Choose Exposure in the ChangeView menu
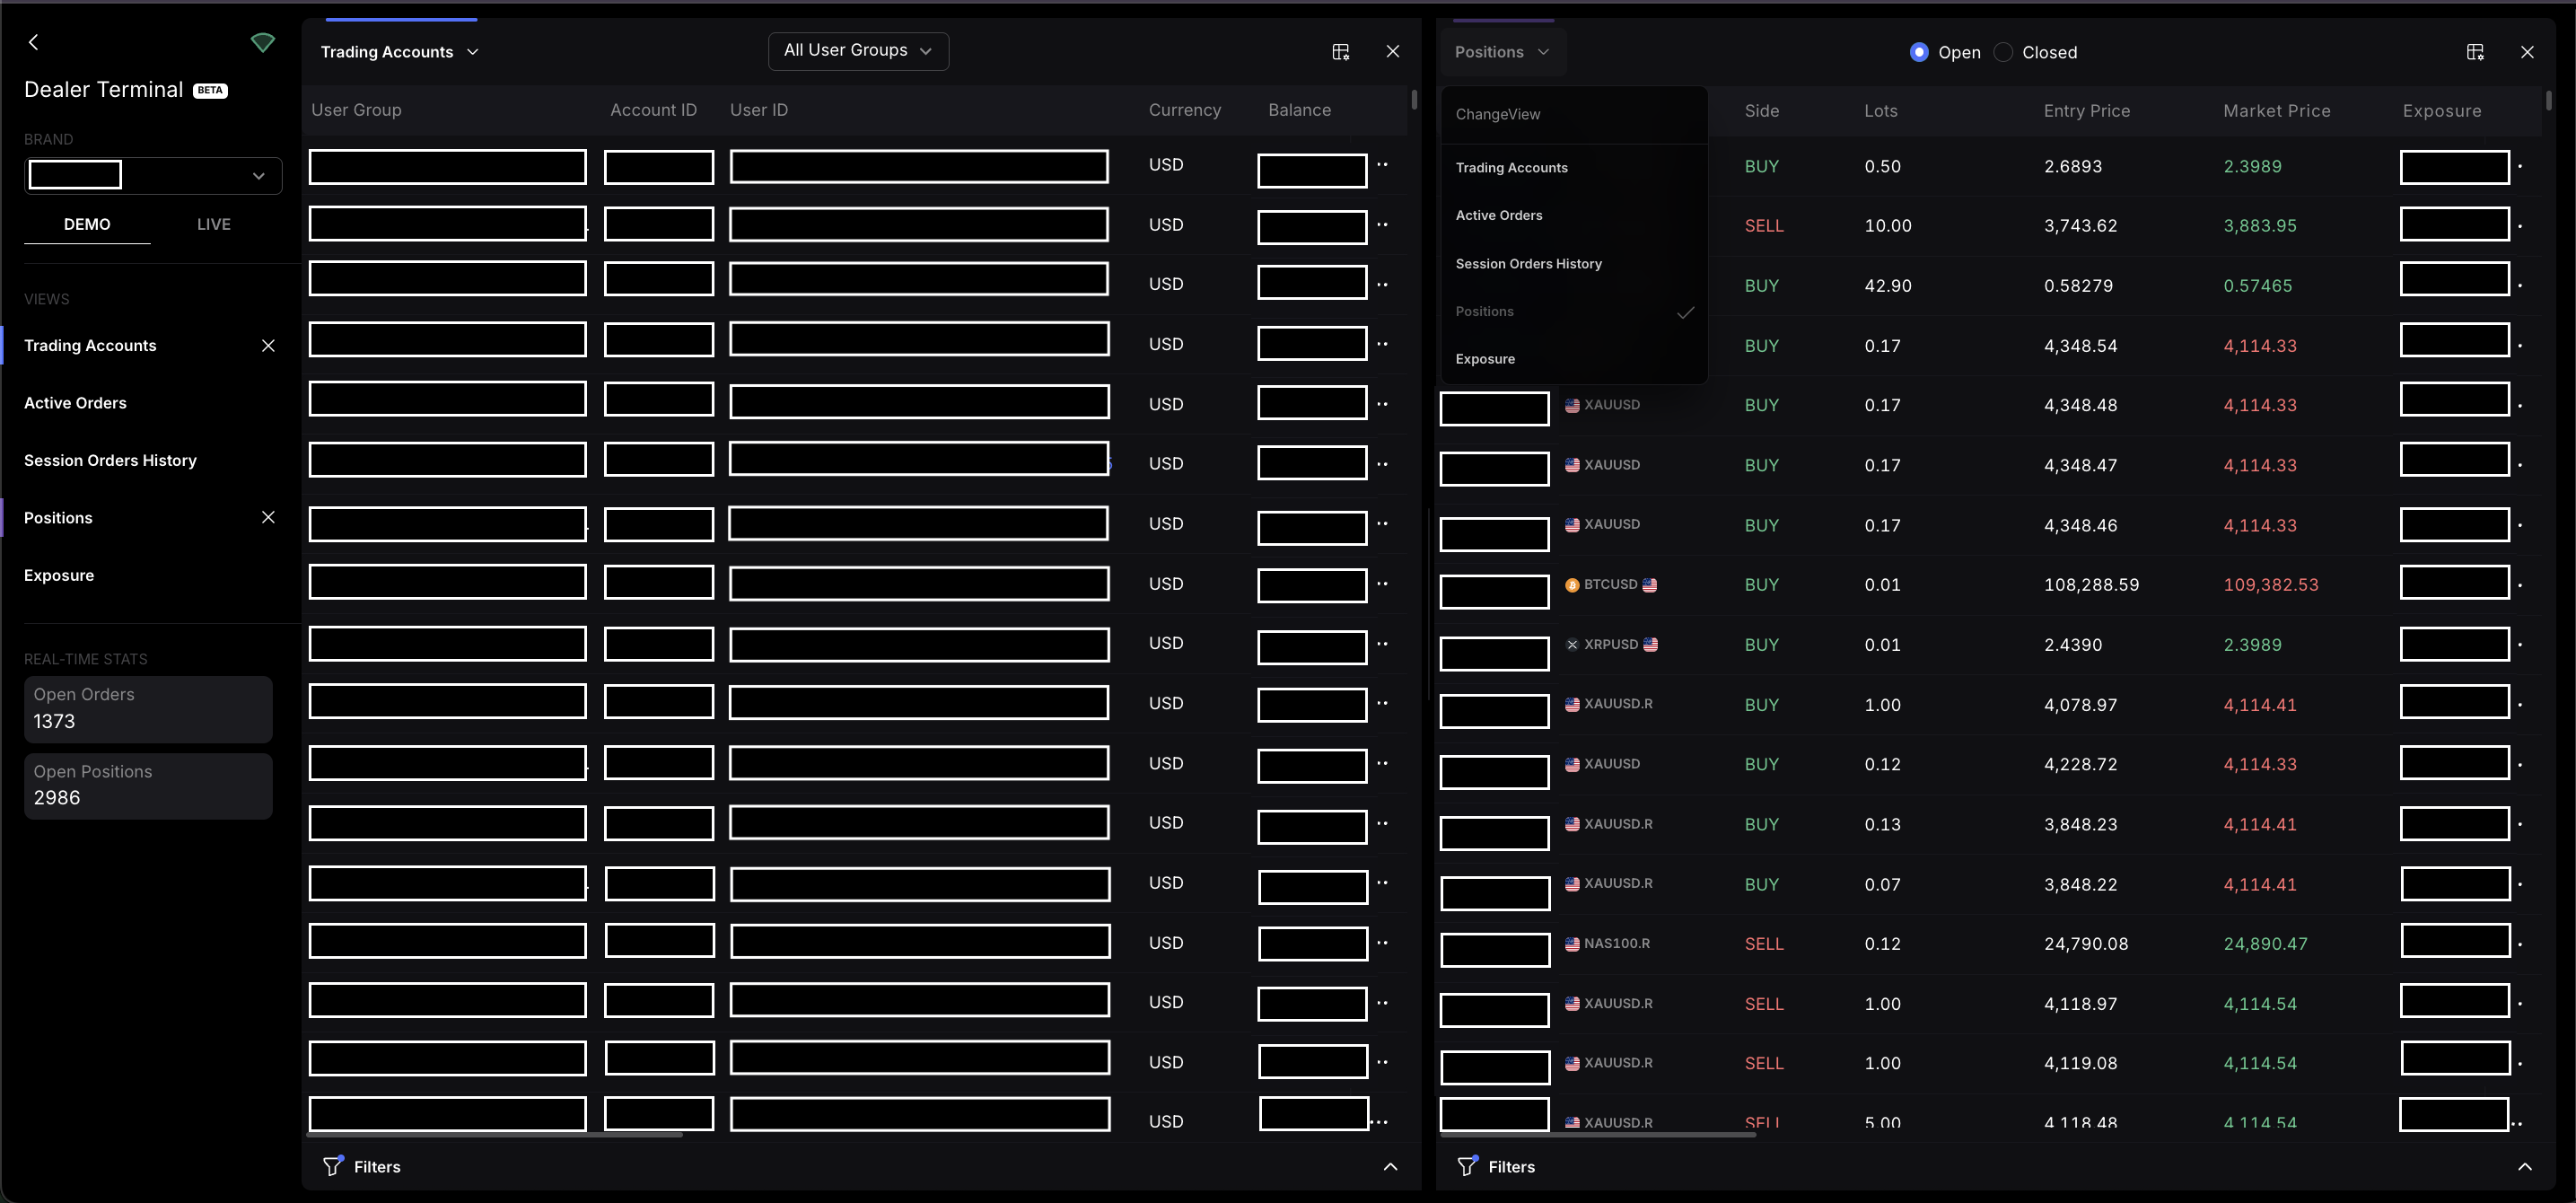This screenshot has width=2576, height=1203. 1485,359
